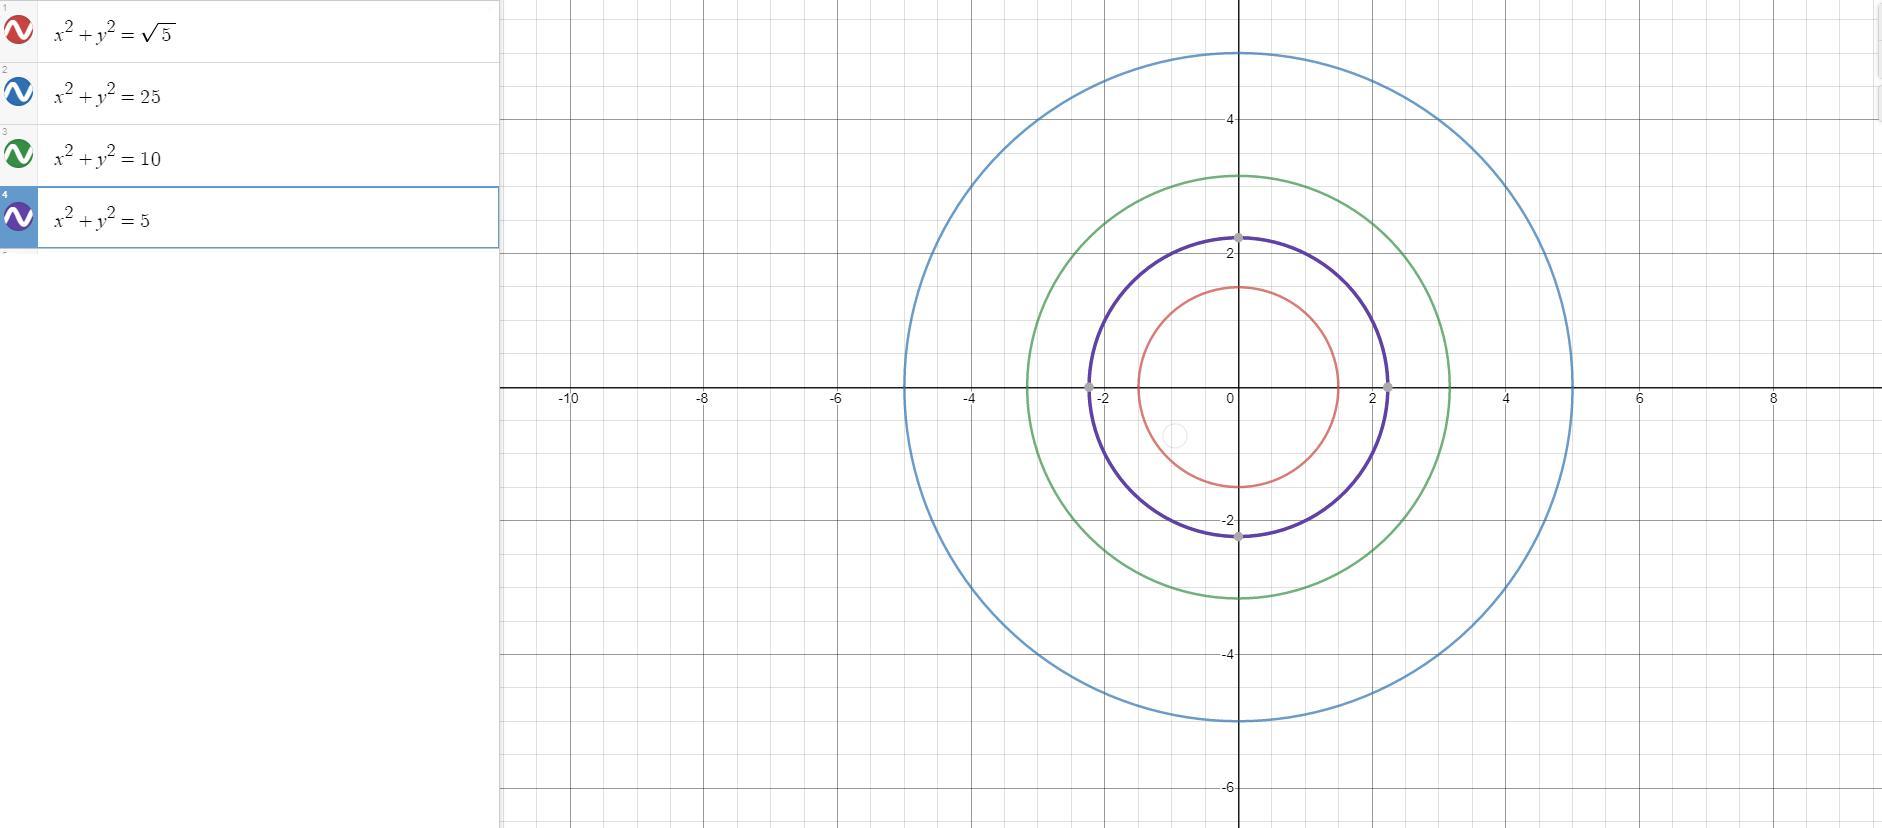The image size is (1882, 828).
Task: Toggle visibility of blue x²+y²=25 circle icon
Action: tap(18, 92)
